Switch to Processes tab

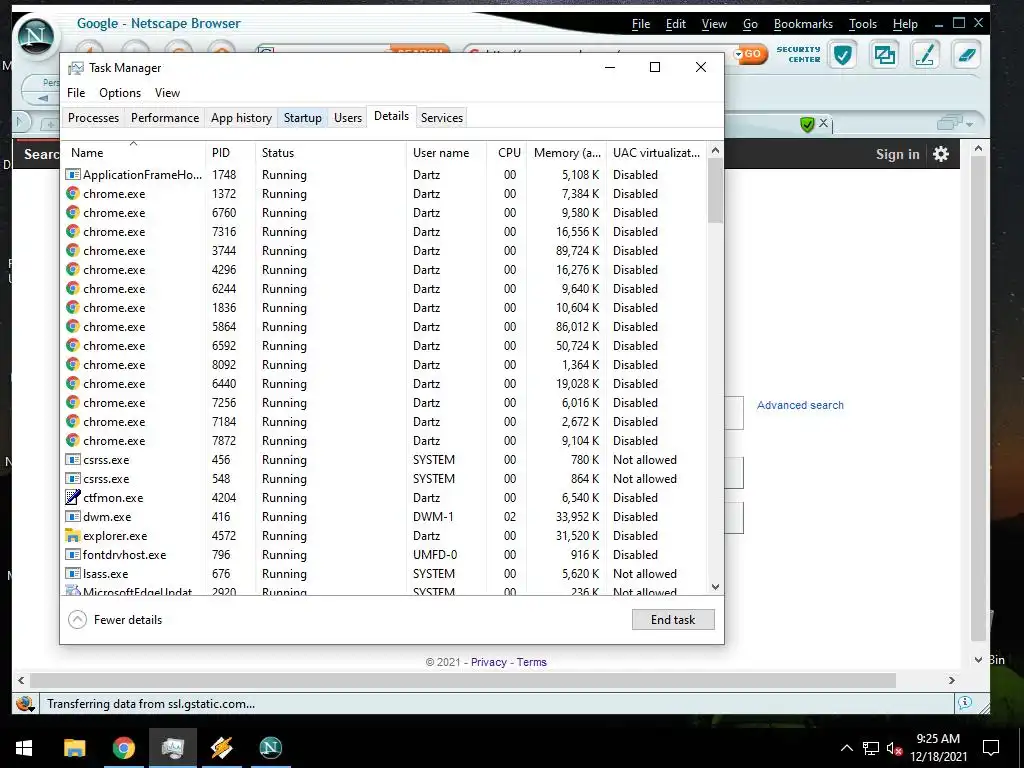tap(93, 118)
